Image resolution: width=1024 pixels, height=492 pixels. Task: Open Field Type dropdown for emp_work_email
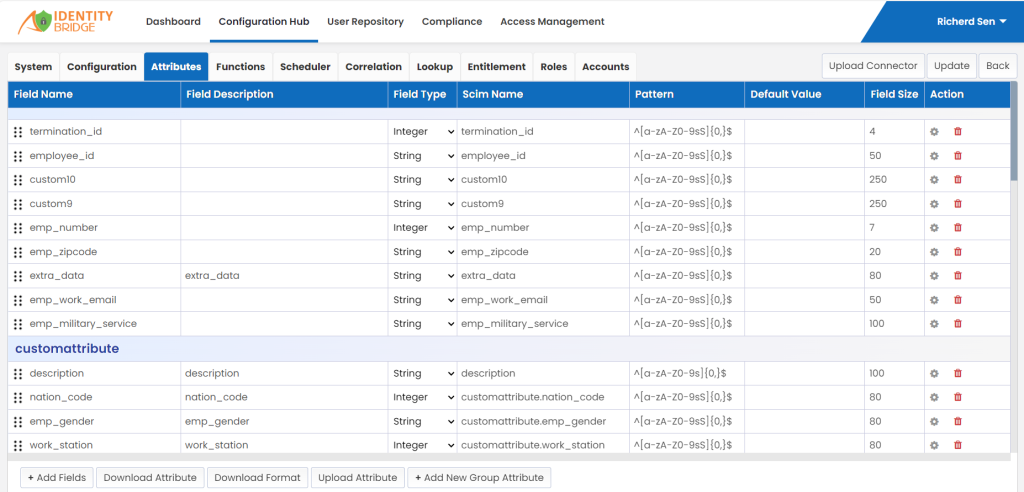coord(423,300)
